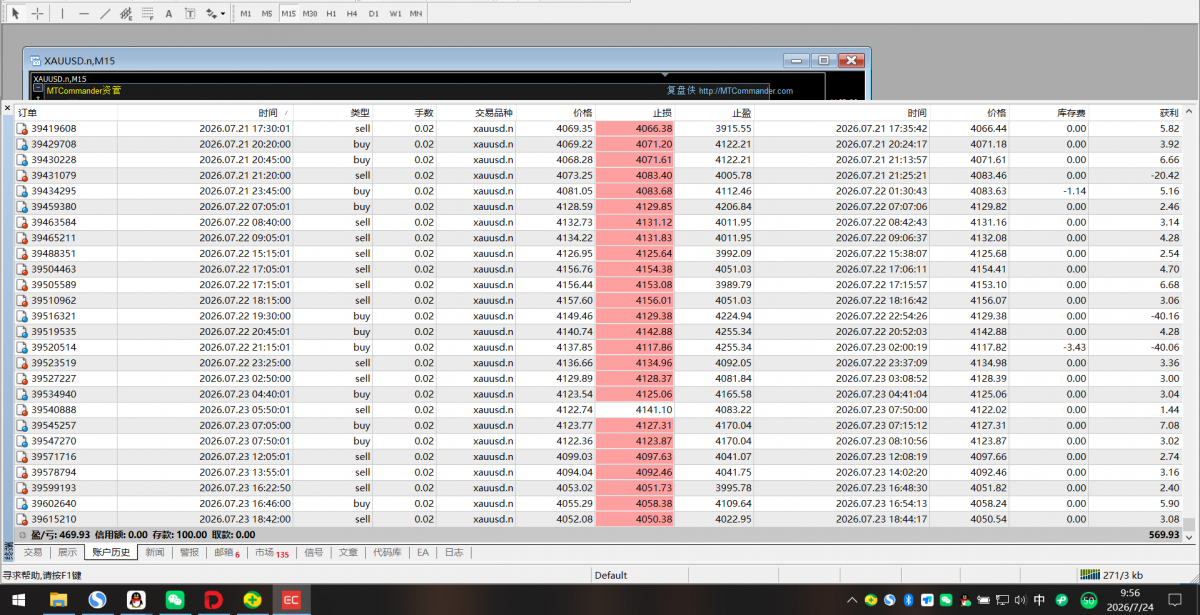Open the arrows/shapes dropdown arrow
1200x615 pixels.
pos(223,14)
